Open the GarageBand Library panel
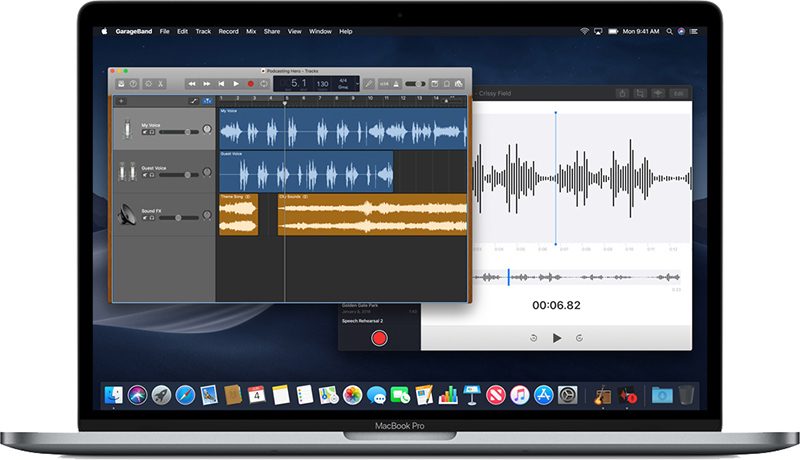800x460 pixels. click(121, 84)
